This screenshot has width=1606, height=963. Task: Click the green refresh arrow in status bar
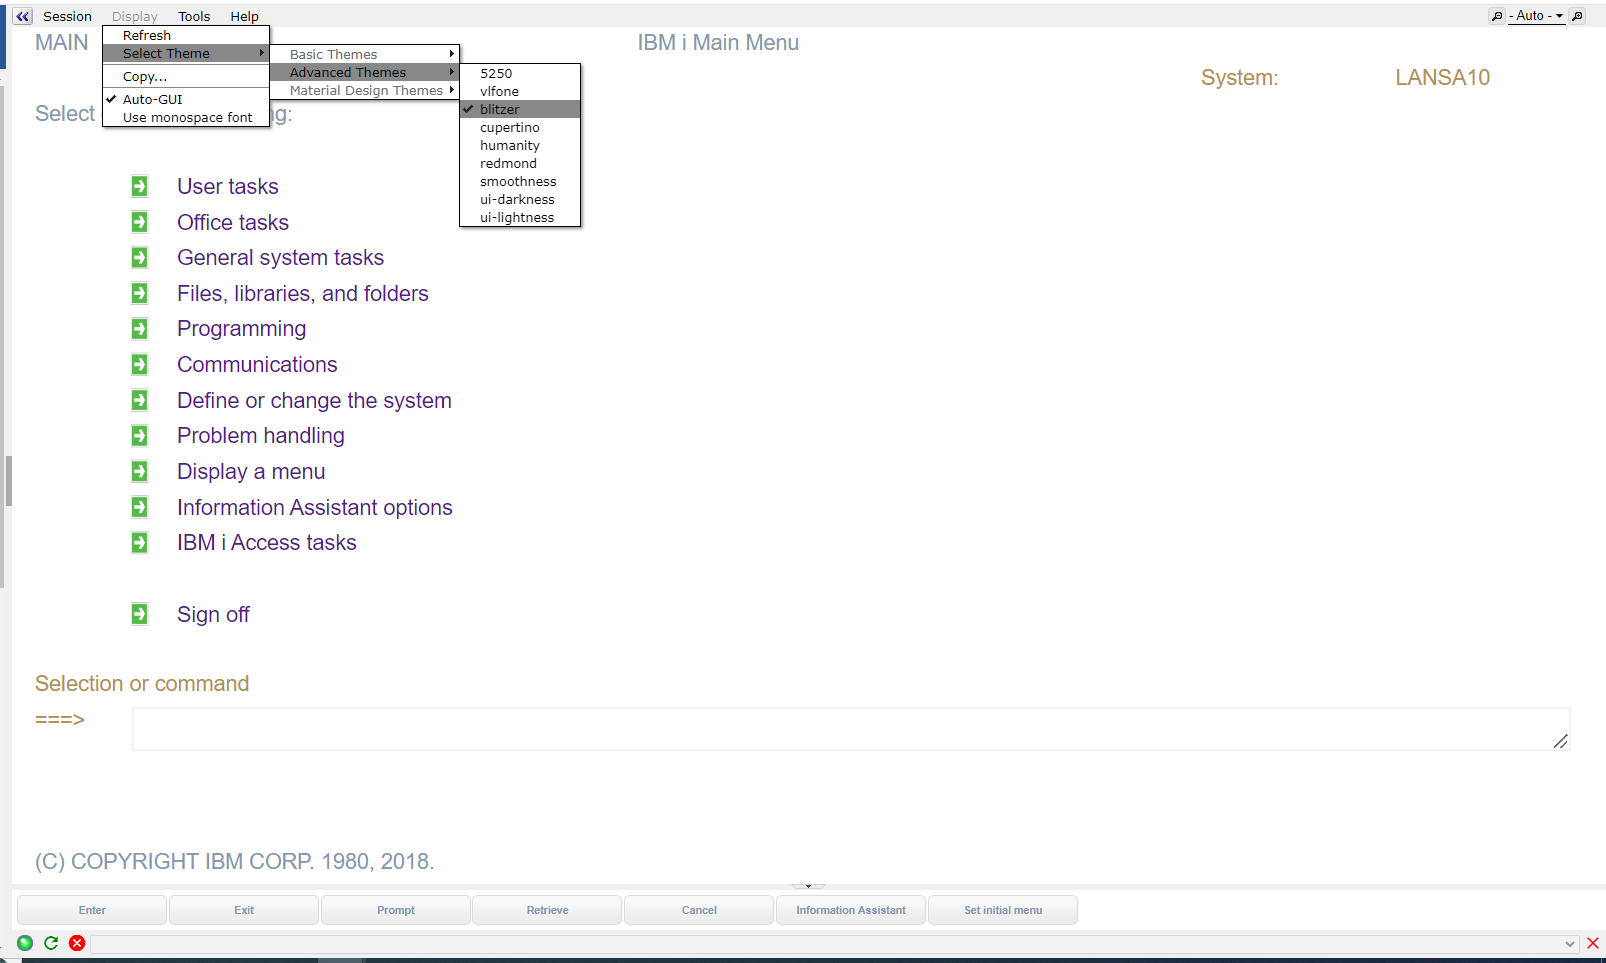pyautogui.click(x=51, y=943)
